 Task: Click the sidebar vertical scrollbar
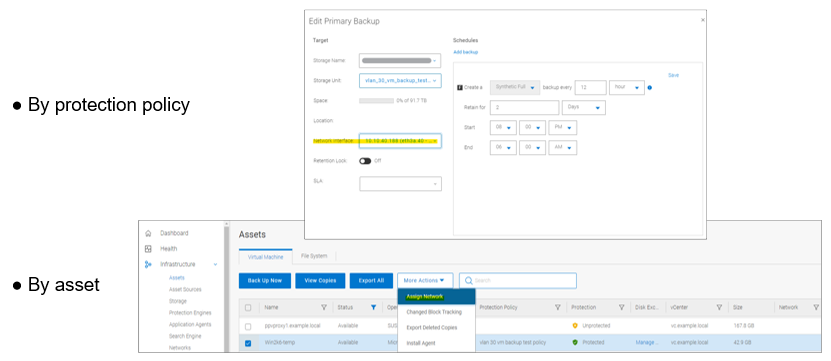(x=227, y=286)
